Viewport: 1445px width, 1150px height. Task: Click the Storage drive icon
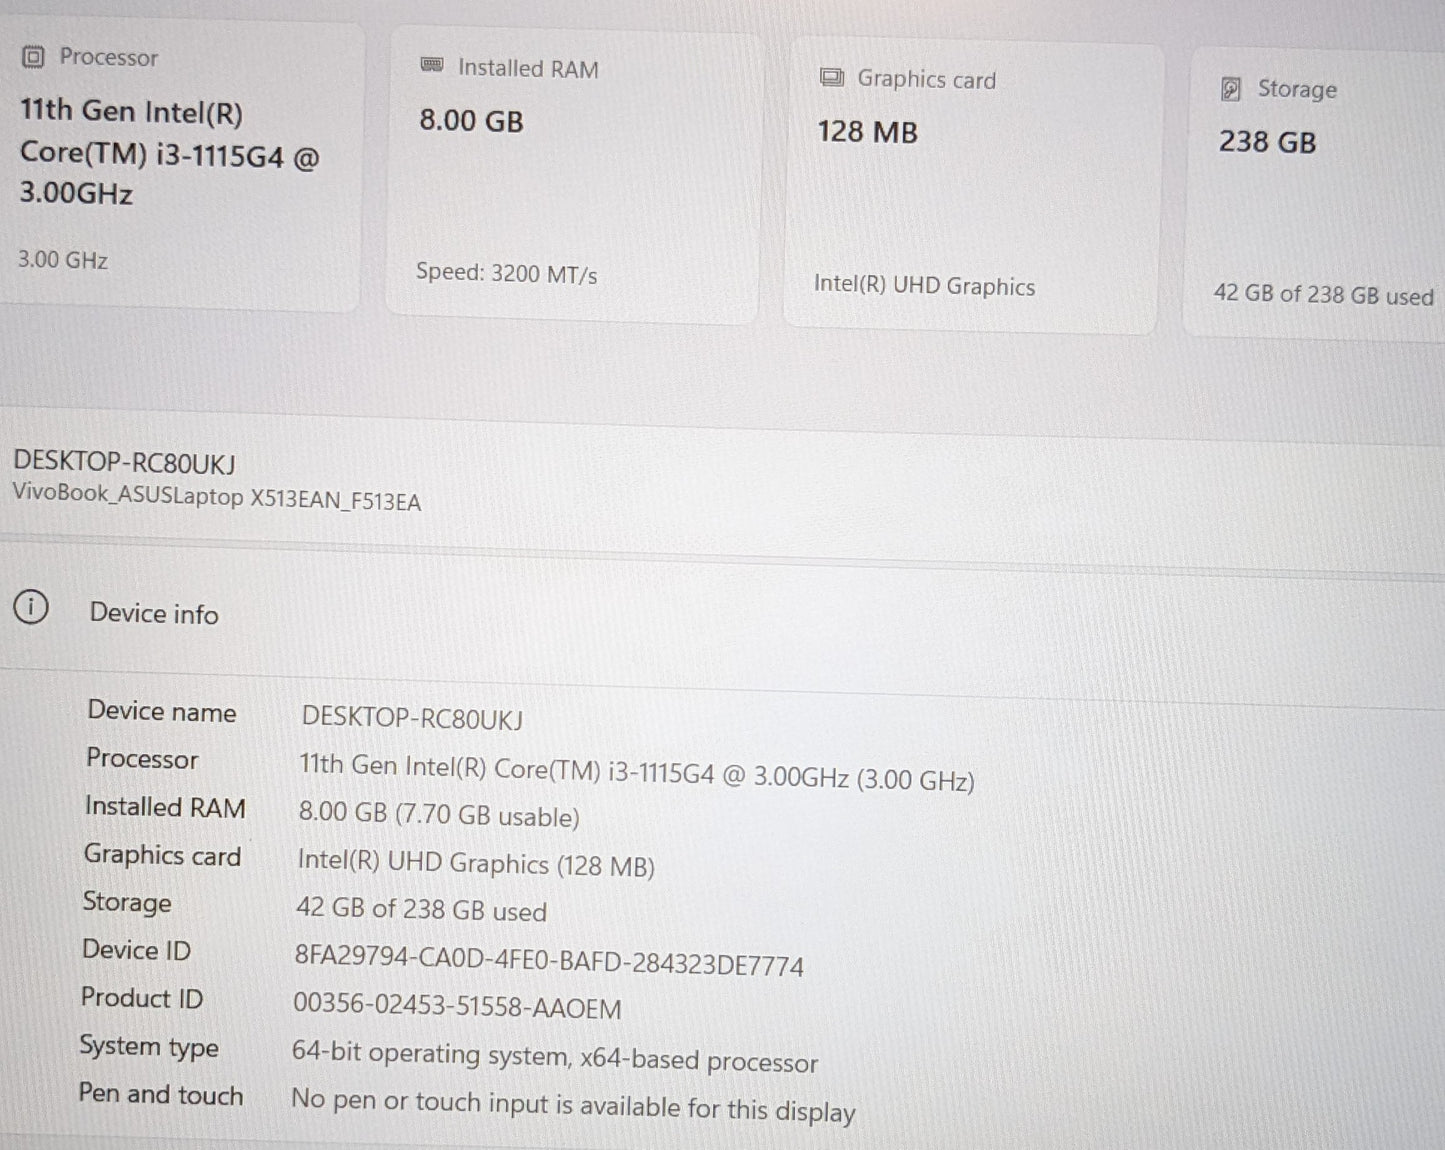1231,89
